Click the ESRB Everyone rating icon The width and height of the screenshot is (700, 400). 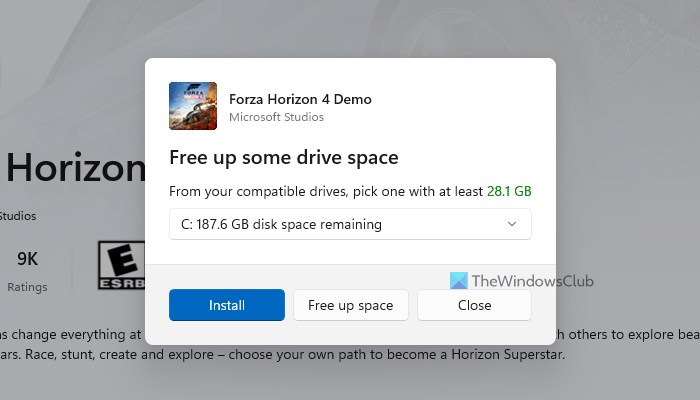tap(120, 264)
